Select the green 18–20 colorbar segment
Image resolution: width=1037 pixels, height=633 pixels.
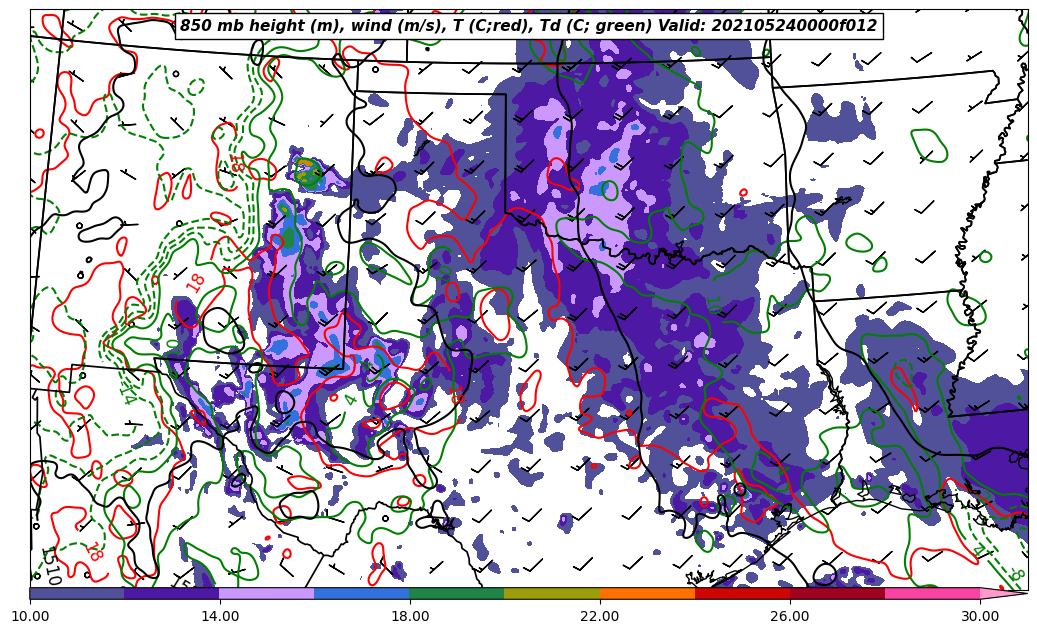click(x=456, y=593)
